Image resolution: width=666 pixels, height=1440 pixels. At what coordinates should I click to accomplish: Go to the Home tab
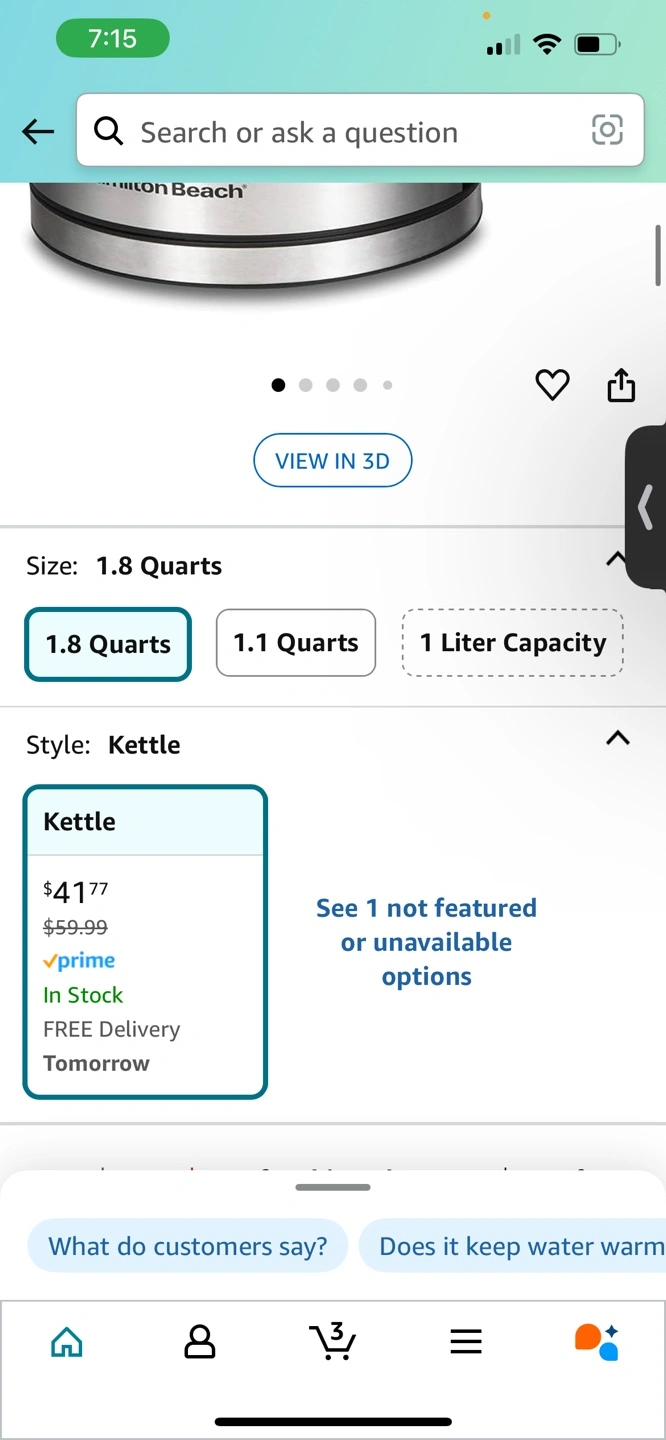pos(67,1341)
